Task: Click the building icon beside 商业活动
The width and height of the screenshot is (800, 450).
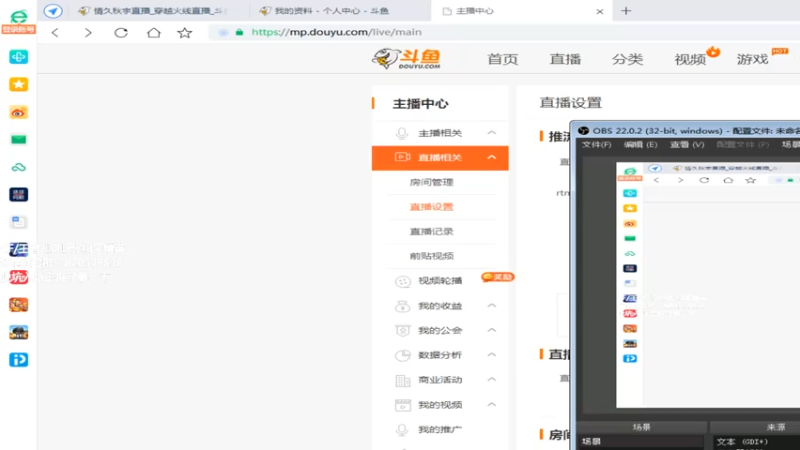Action: (403, 380)
